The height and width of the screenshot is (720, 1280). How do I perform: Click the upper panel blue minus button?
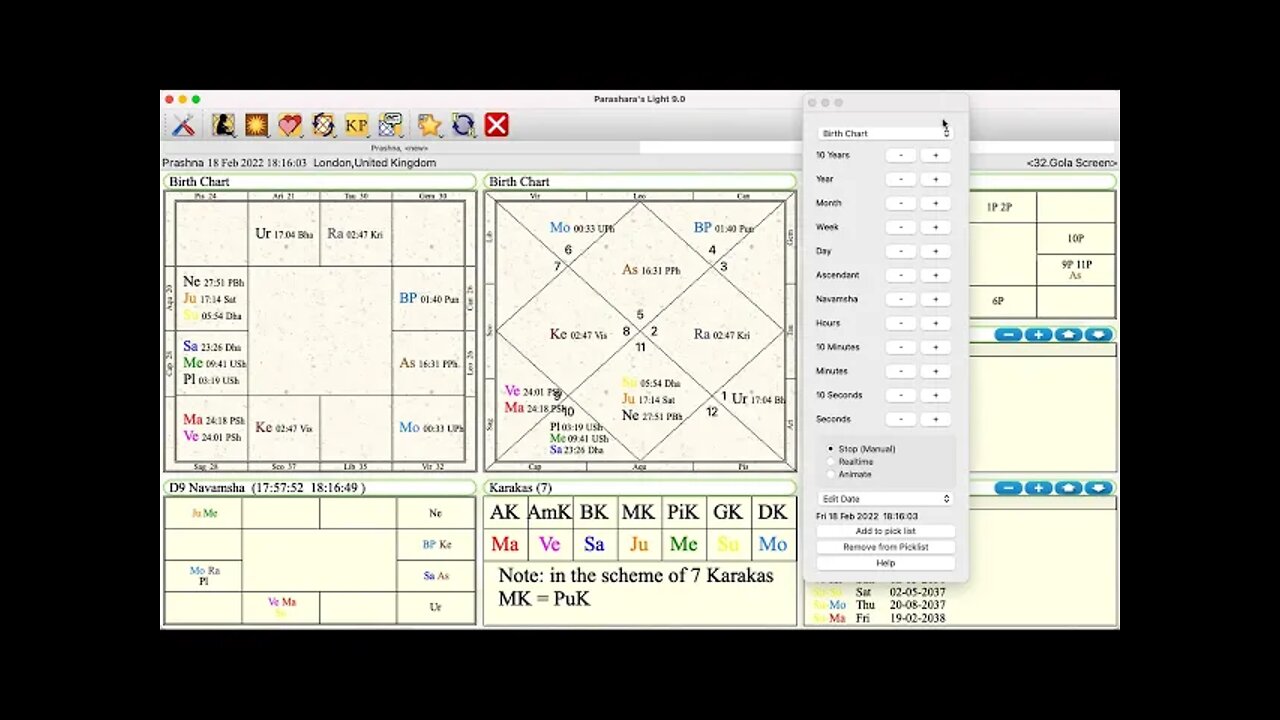point(1008,335)
